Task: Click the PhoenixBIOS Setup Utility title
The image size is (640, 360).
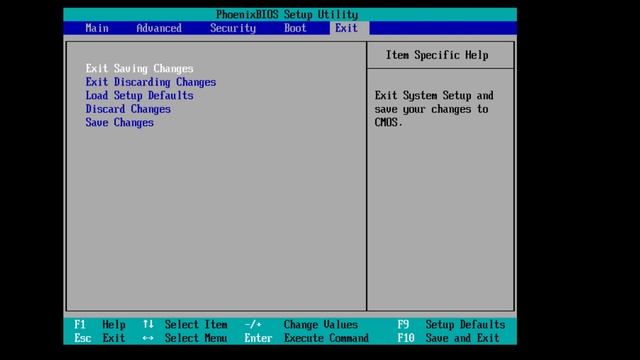Action: point(287,15)
